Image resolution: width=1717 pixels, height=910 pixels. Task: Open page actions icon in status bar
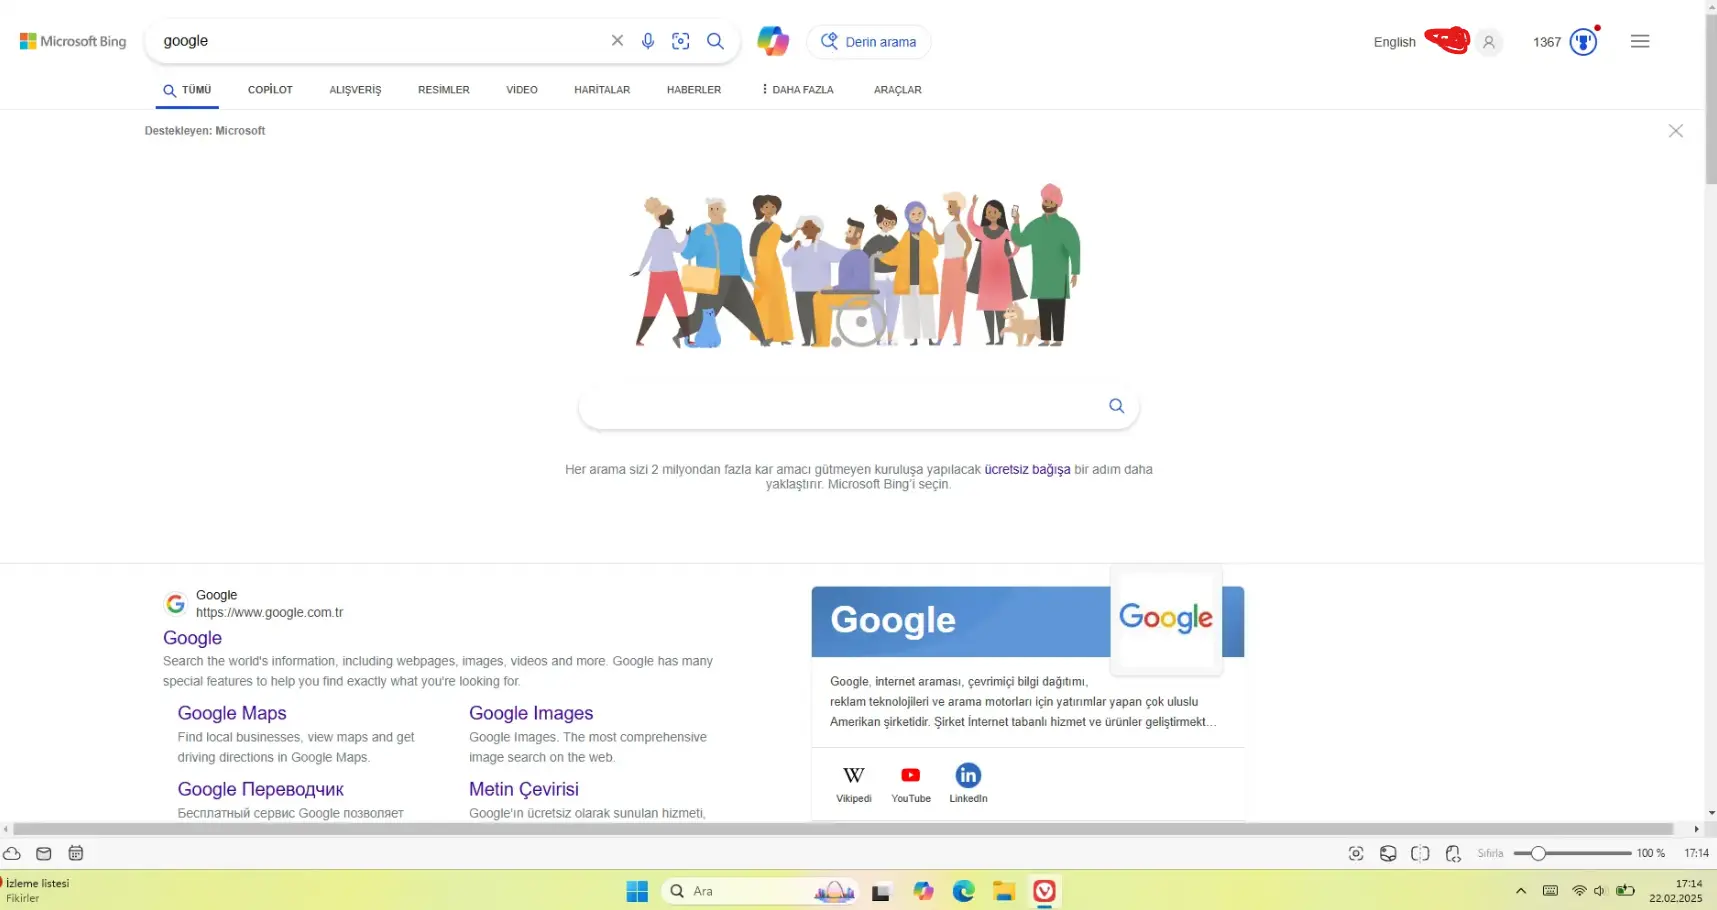coord(1453,853)
